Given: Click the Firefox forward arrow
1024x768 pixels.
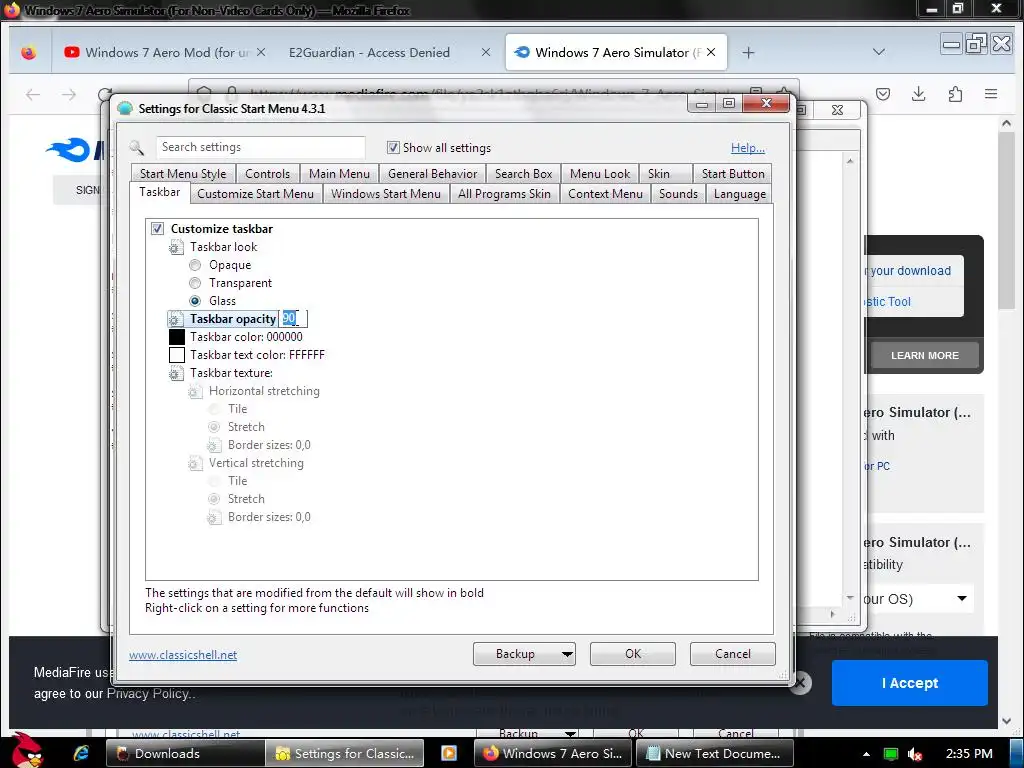Looking at the screenshot, I should [x=69, y=95].
